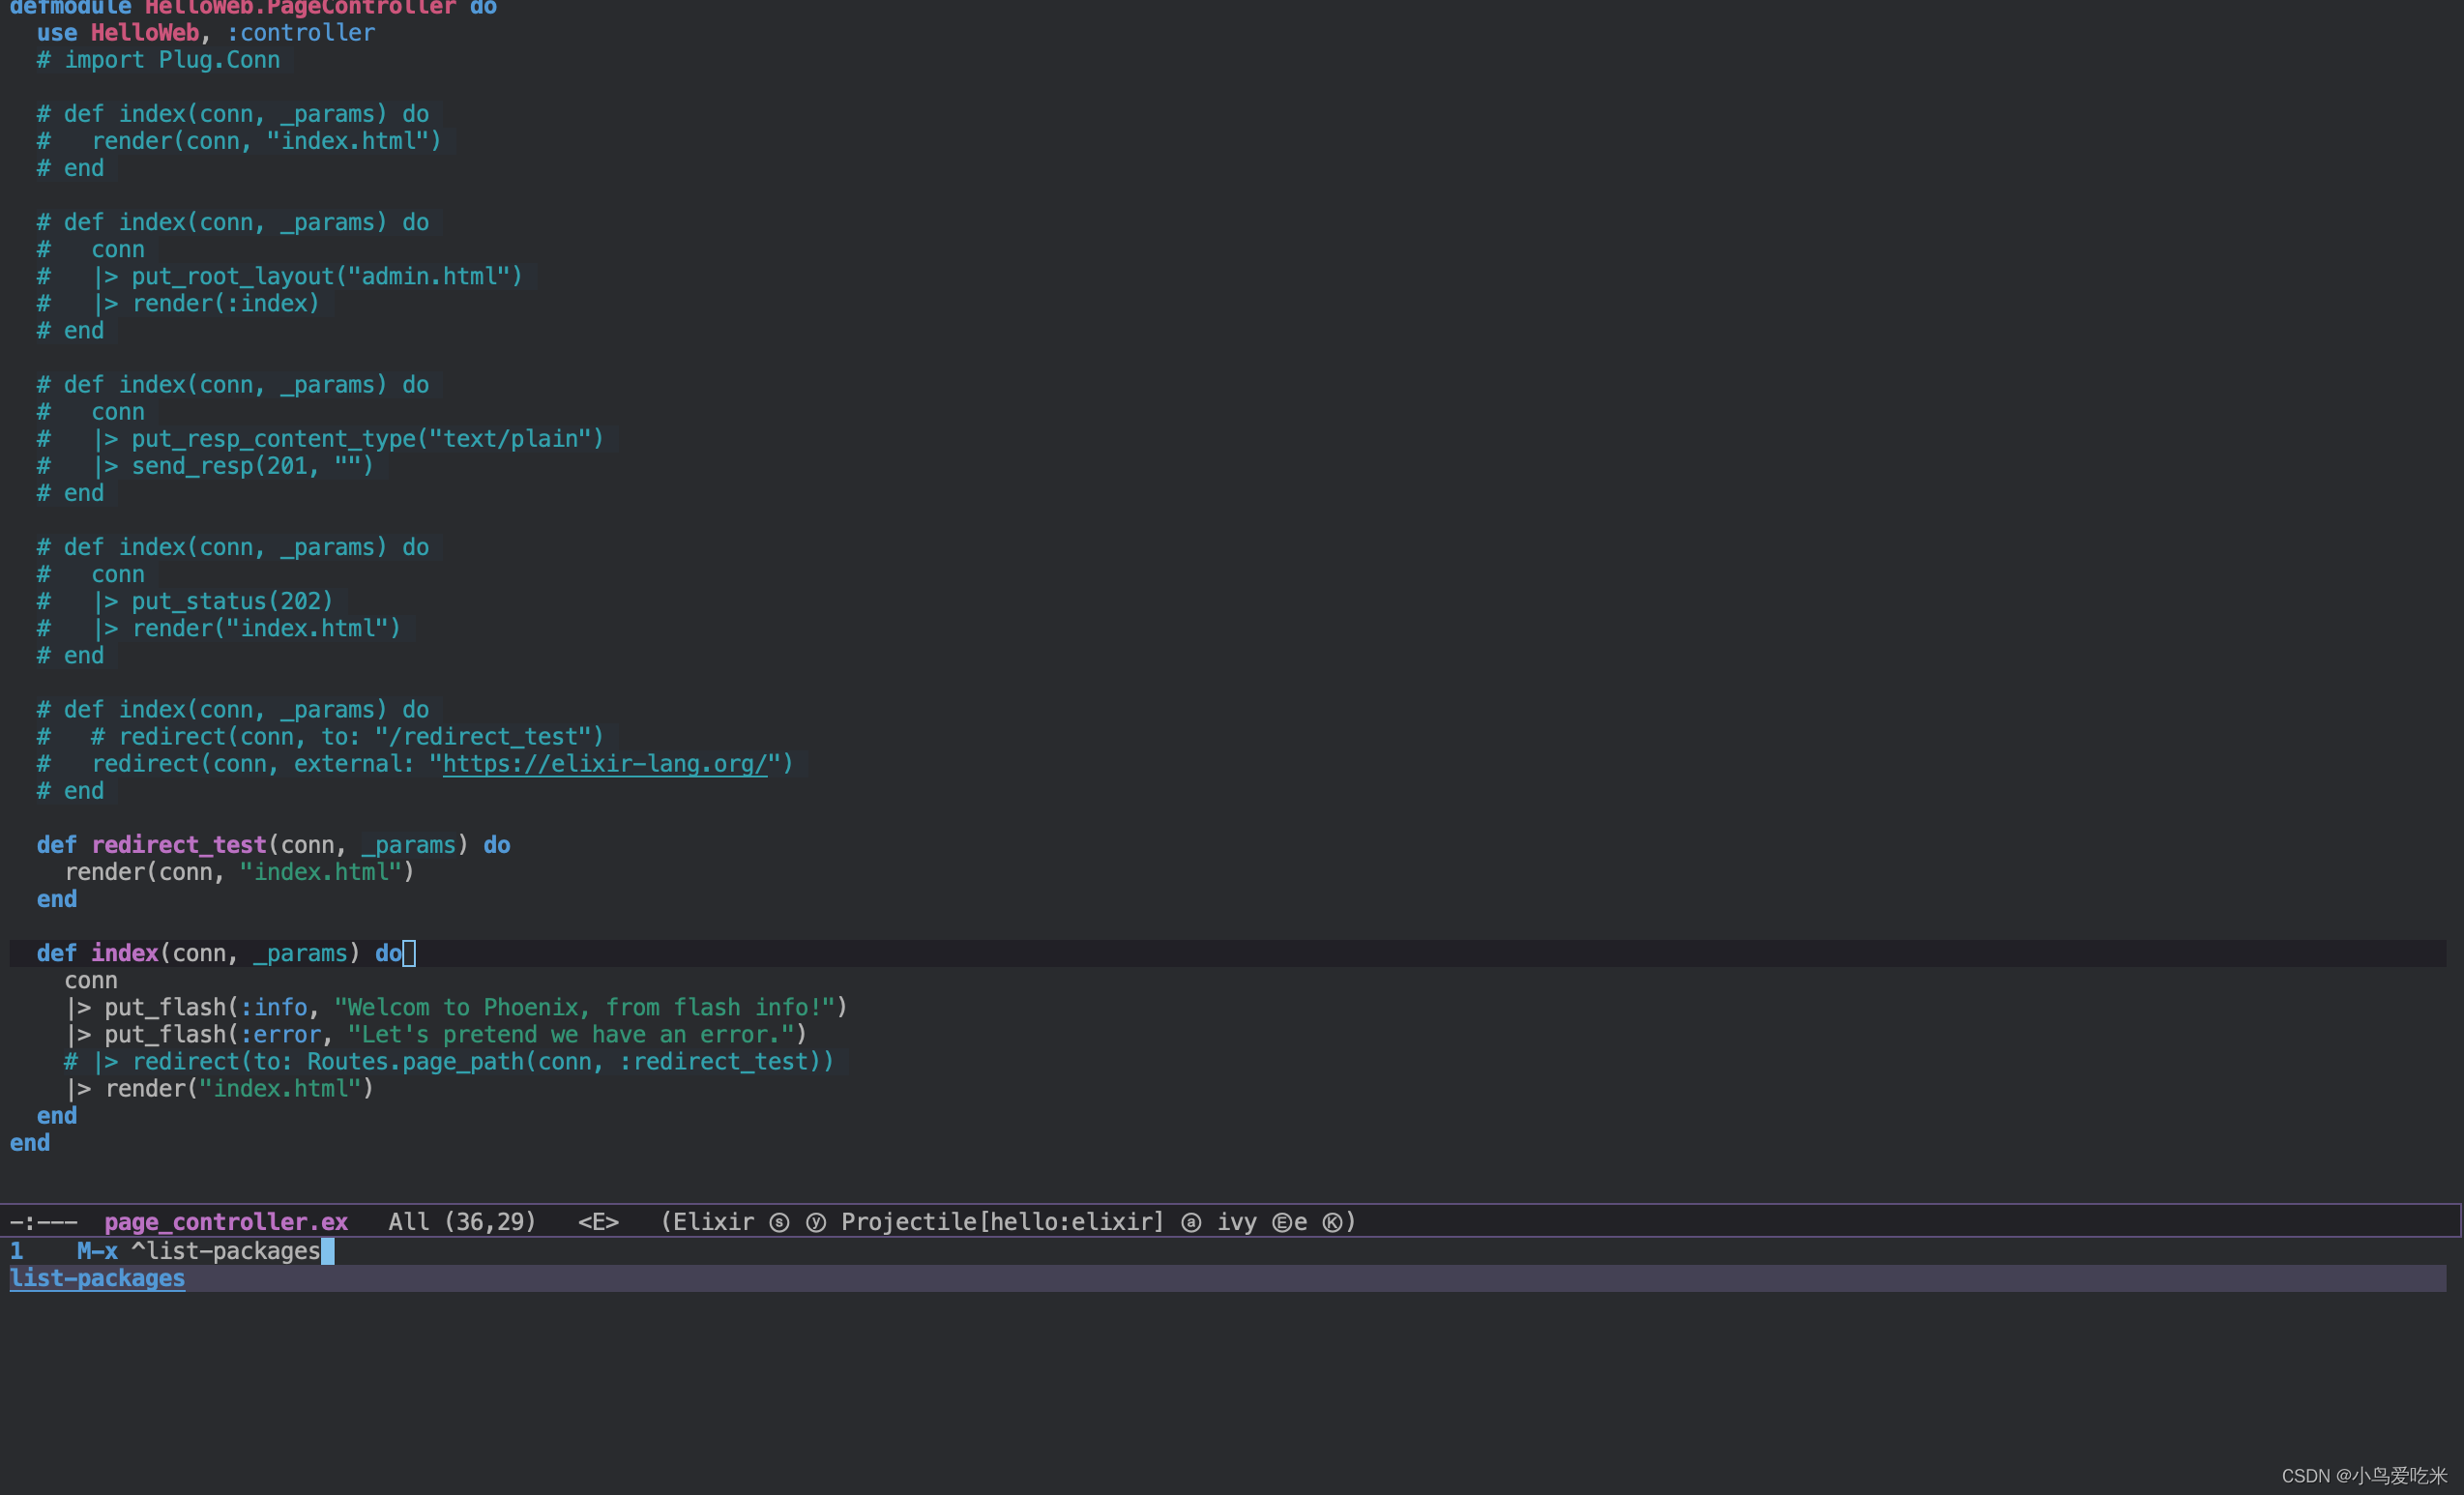The height and width of the screenshot is (1495, 2464).
Task: Click commented redirect to "/redirect_test" line
Action: pos(320,737)
